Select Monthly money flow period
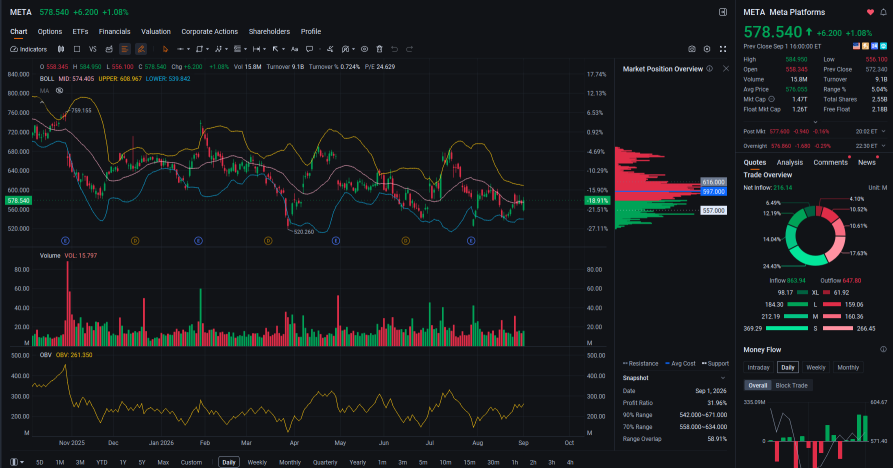 pos(848,368)
